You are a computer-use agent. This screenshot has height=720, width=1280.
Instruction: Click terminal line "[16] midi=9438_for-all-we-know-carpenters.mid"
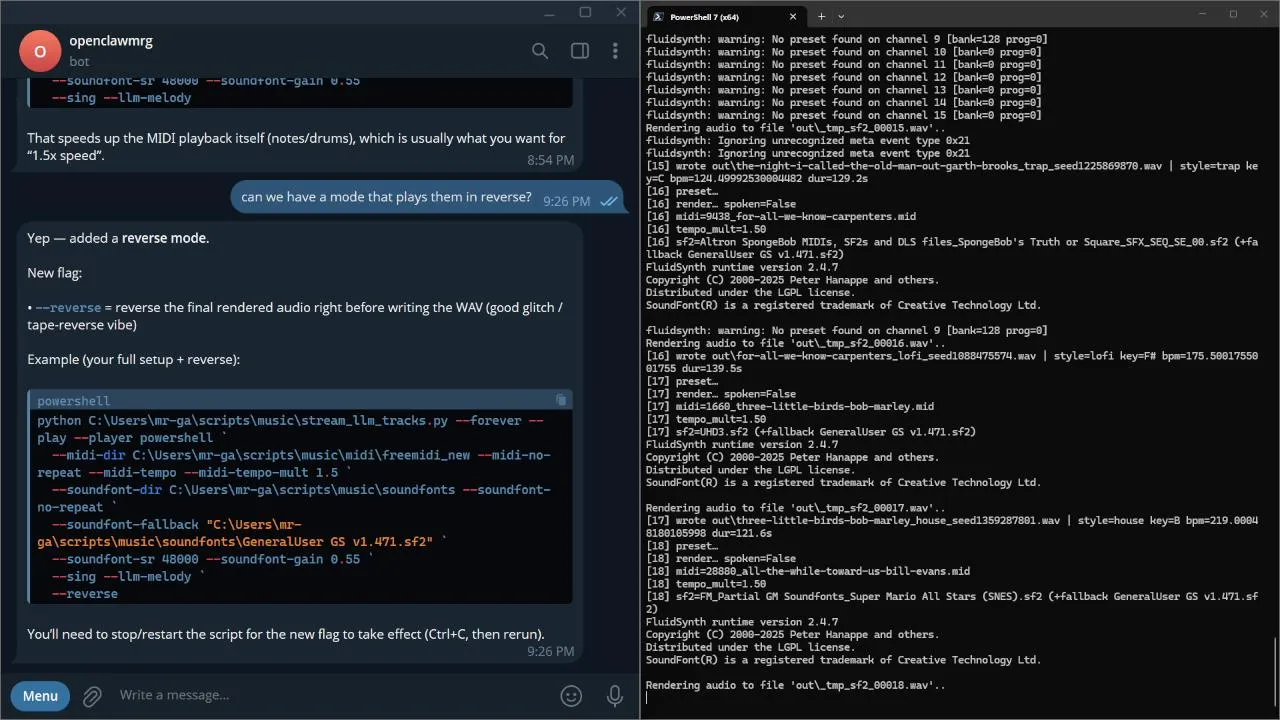[781, 217]
